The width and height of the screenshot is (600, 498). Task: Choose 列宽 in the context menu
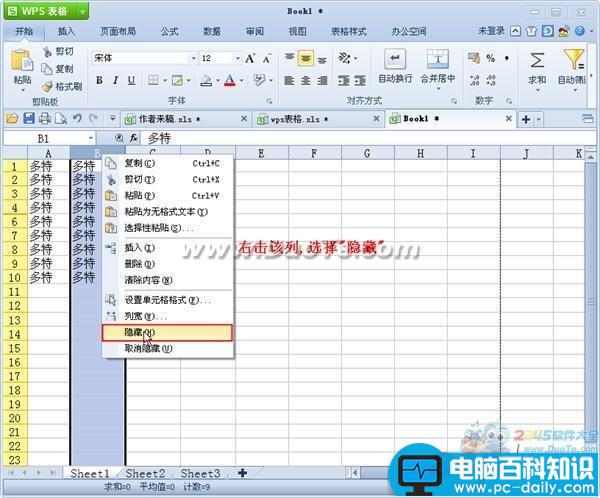coord(167,317)
